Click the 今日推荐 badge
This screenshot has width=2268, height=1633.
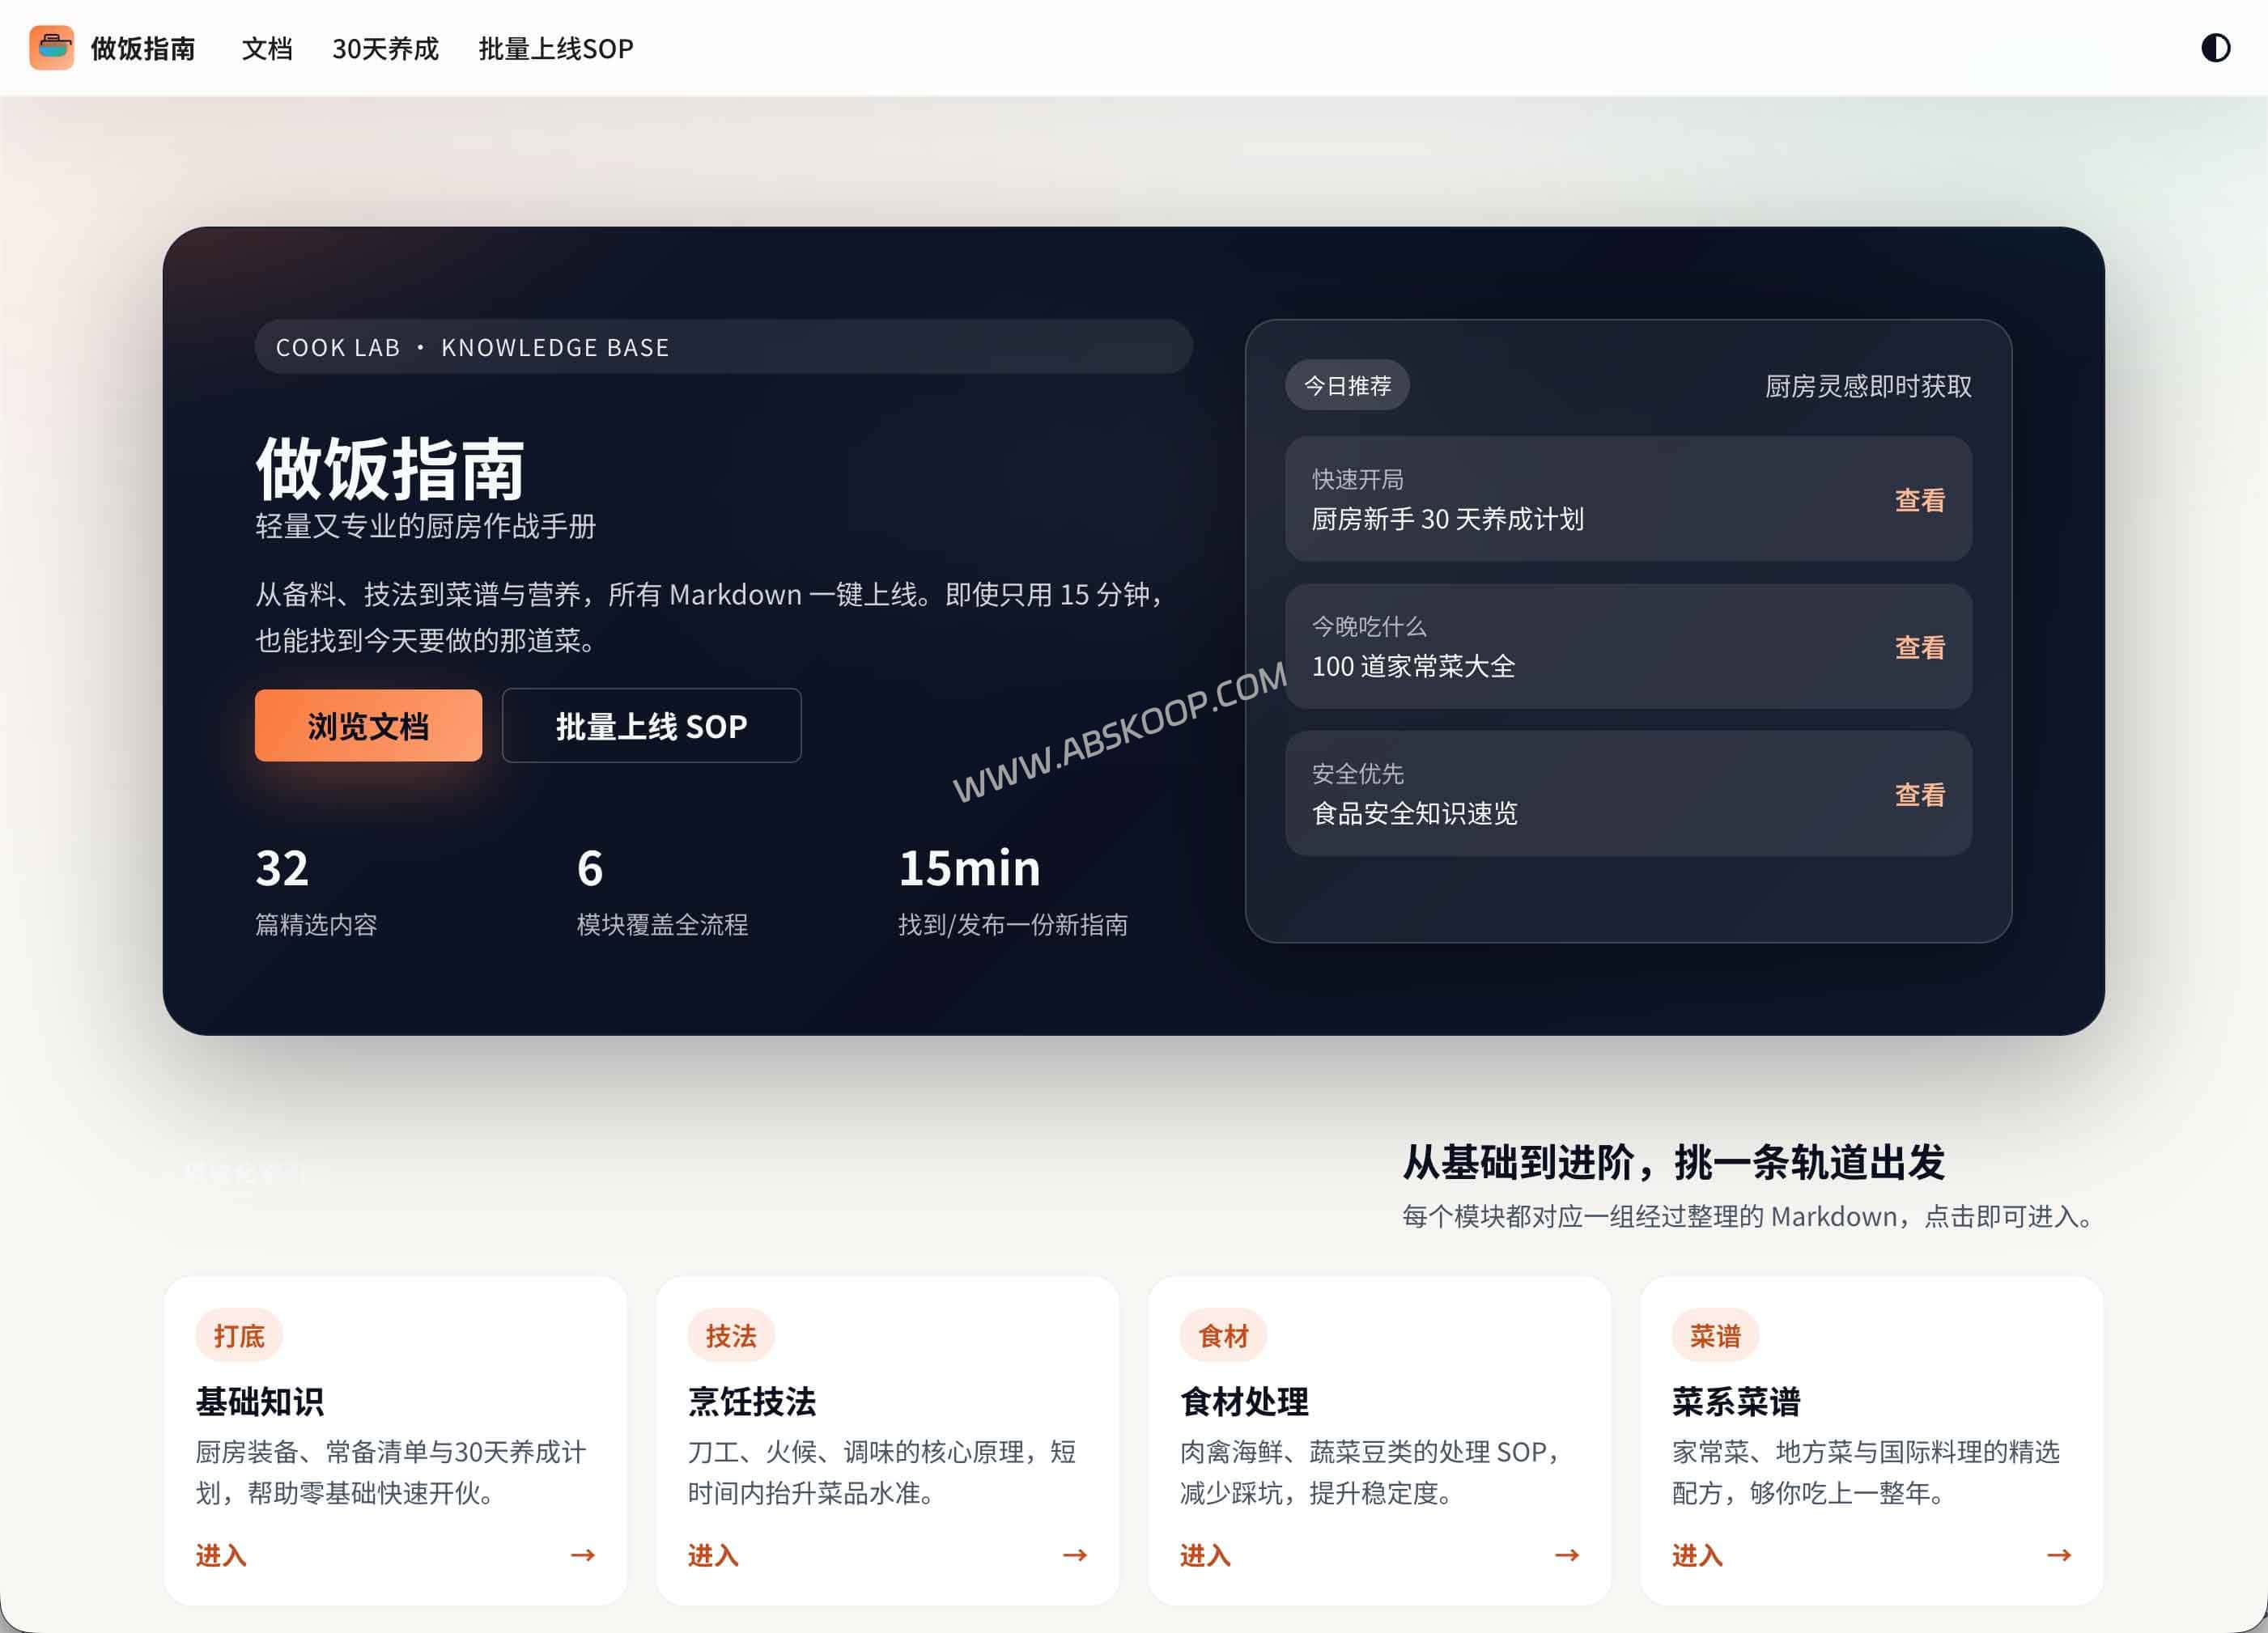pos(1347,386)
